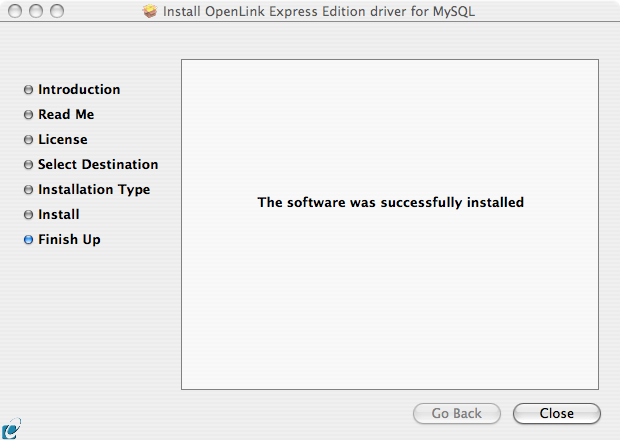Image resolution: width=620 pixels, height=440 pixels.
Task: Click the successfully installed message text
Action: [x=391, y=202]
